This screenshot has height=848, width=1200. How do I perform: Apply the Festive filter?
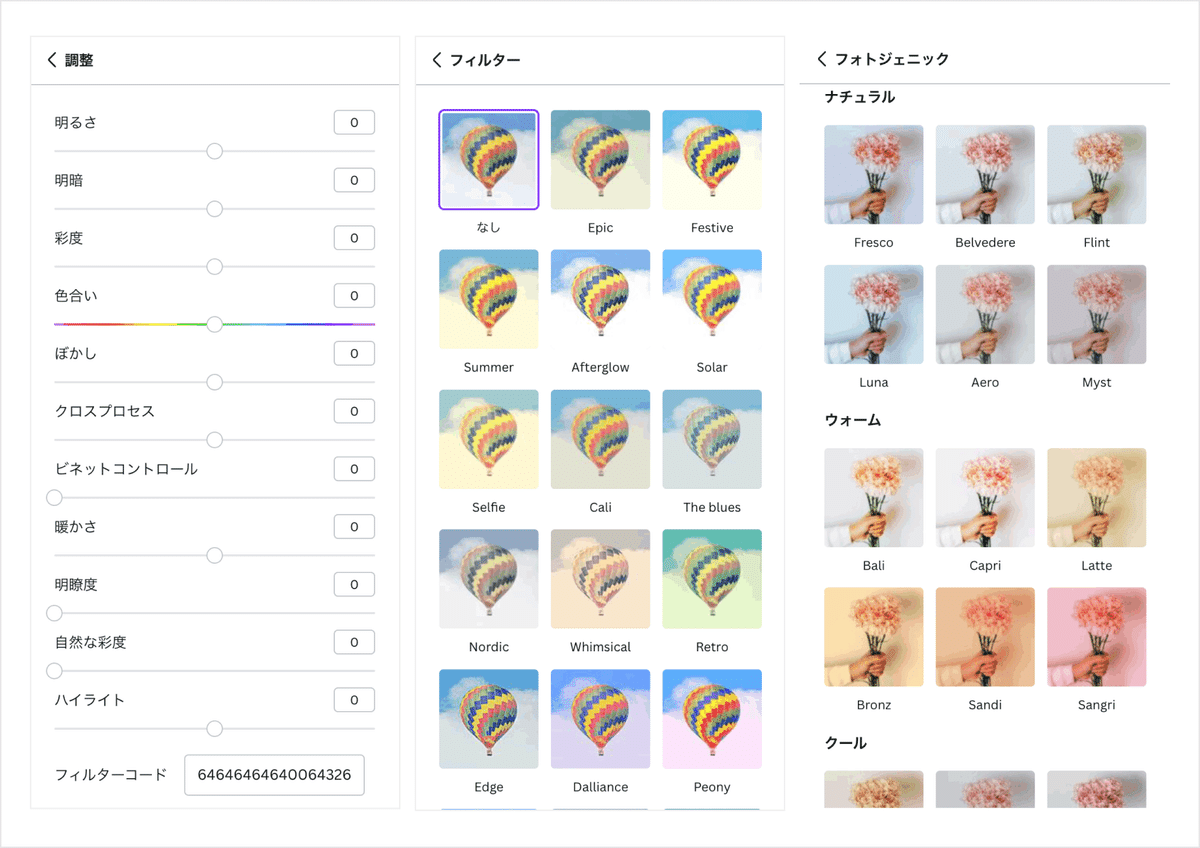pos(712,159)
